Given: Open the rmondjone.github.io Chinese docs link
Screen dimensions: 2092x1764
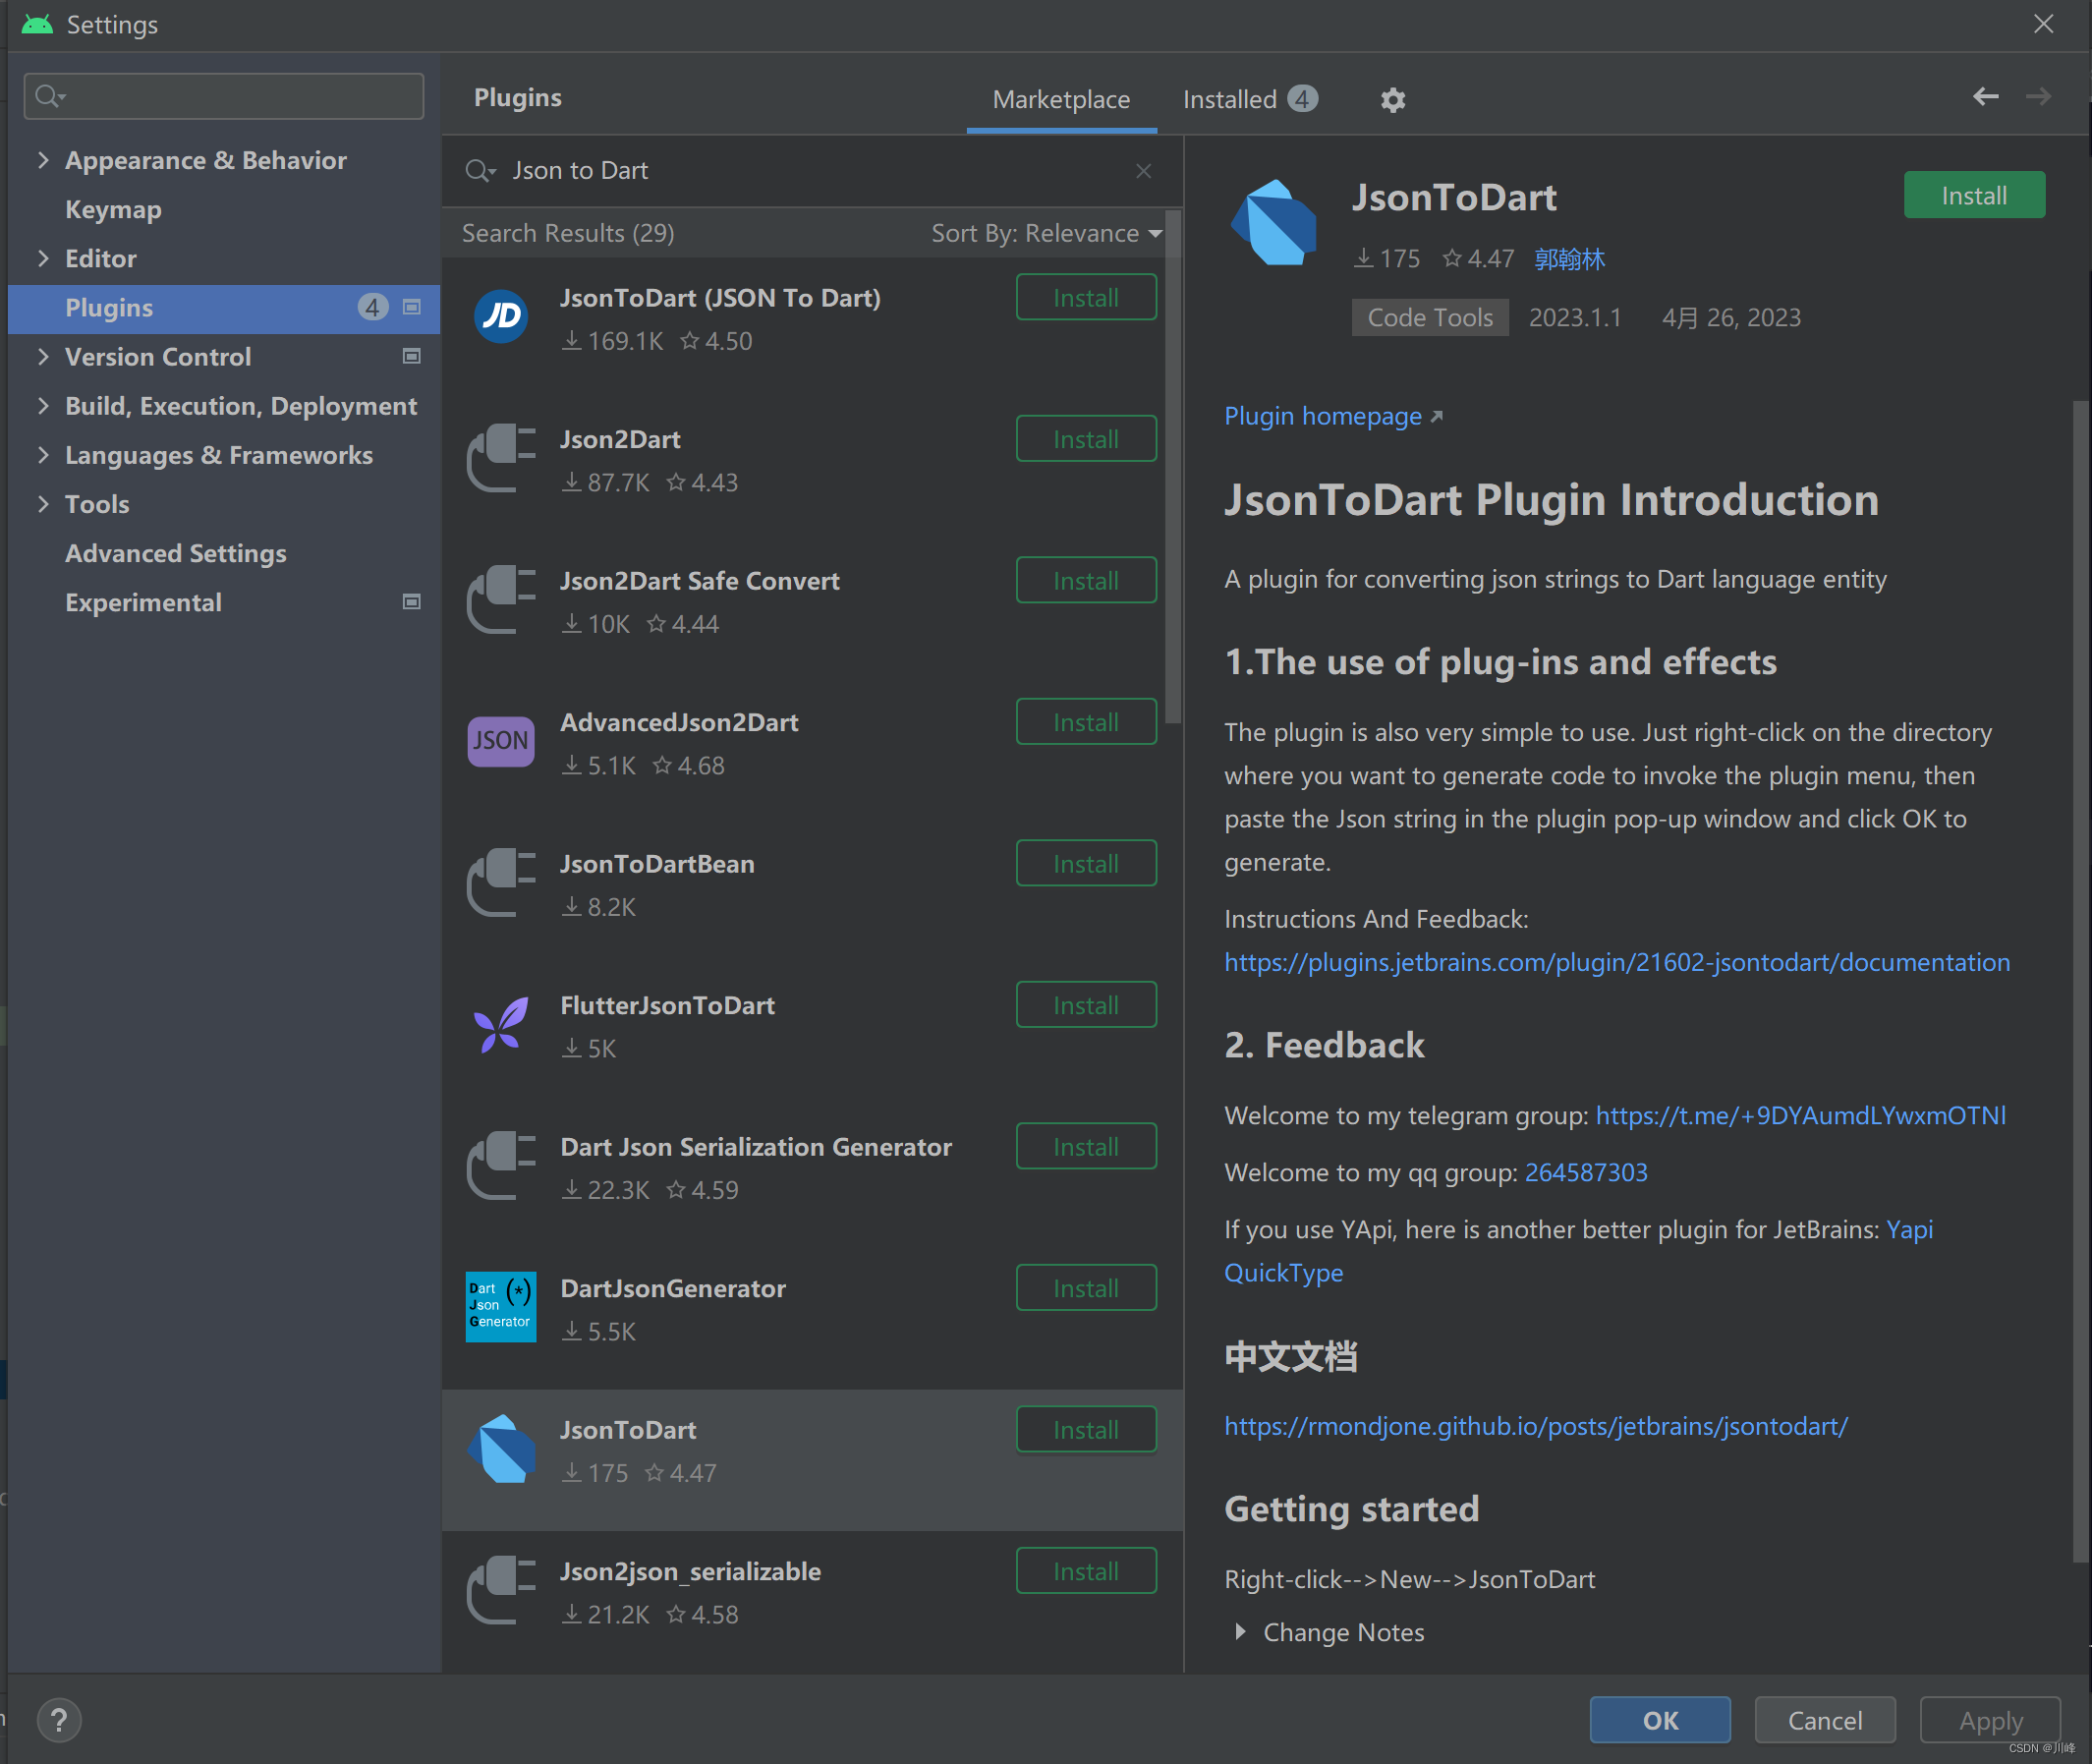Looking at the screenshot, I should pyautogui.click(x=1536, y=1426).
